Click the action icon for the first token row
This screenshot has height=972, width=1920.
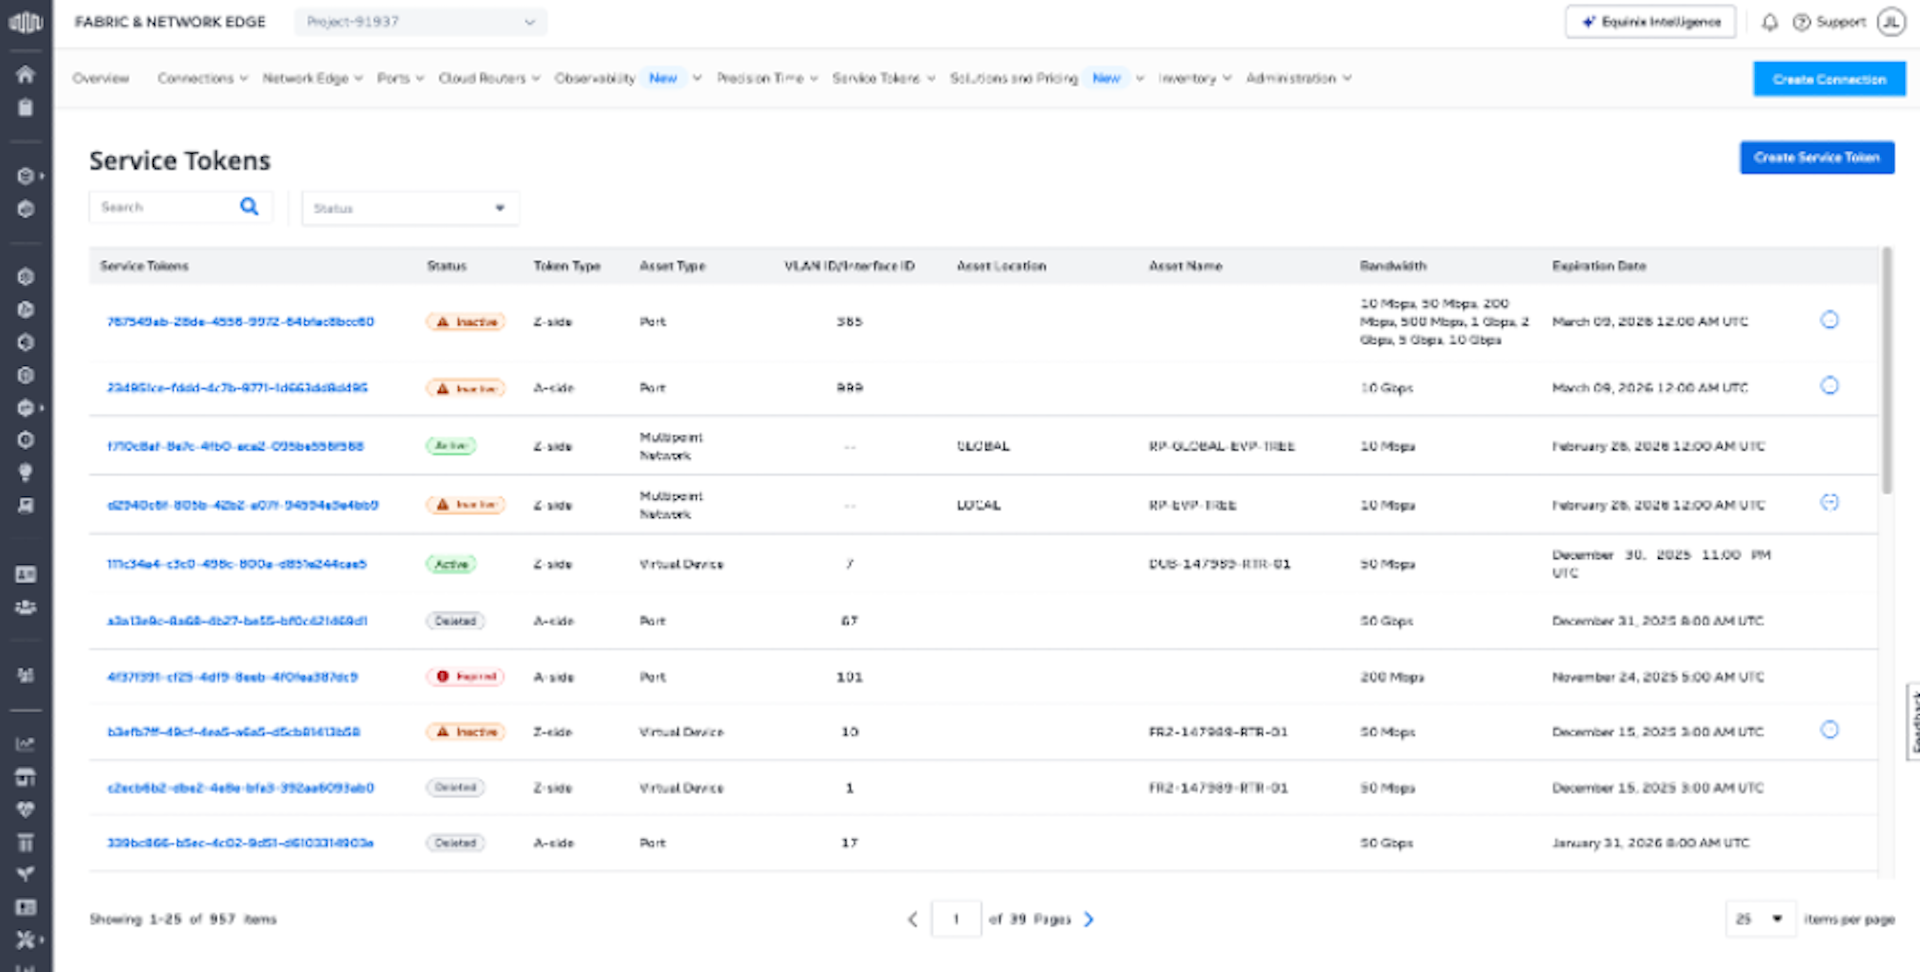click(1829, 320)
